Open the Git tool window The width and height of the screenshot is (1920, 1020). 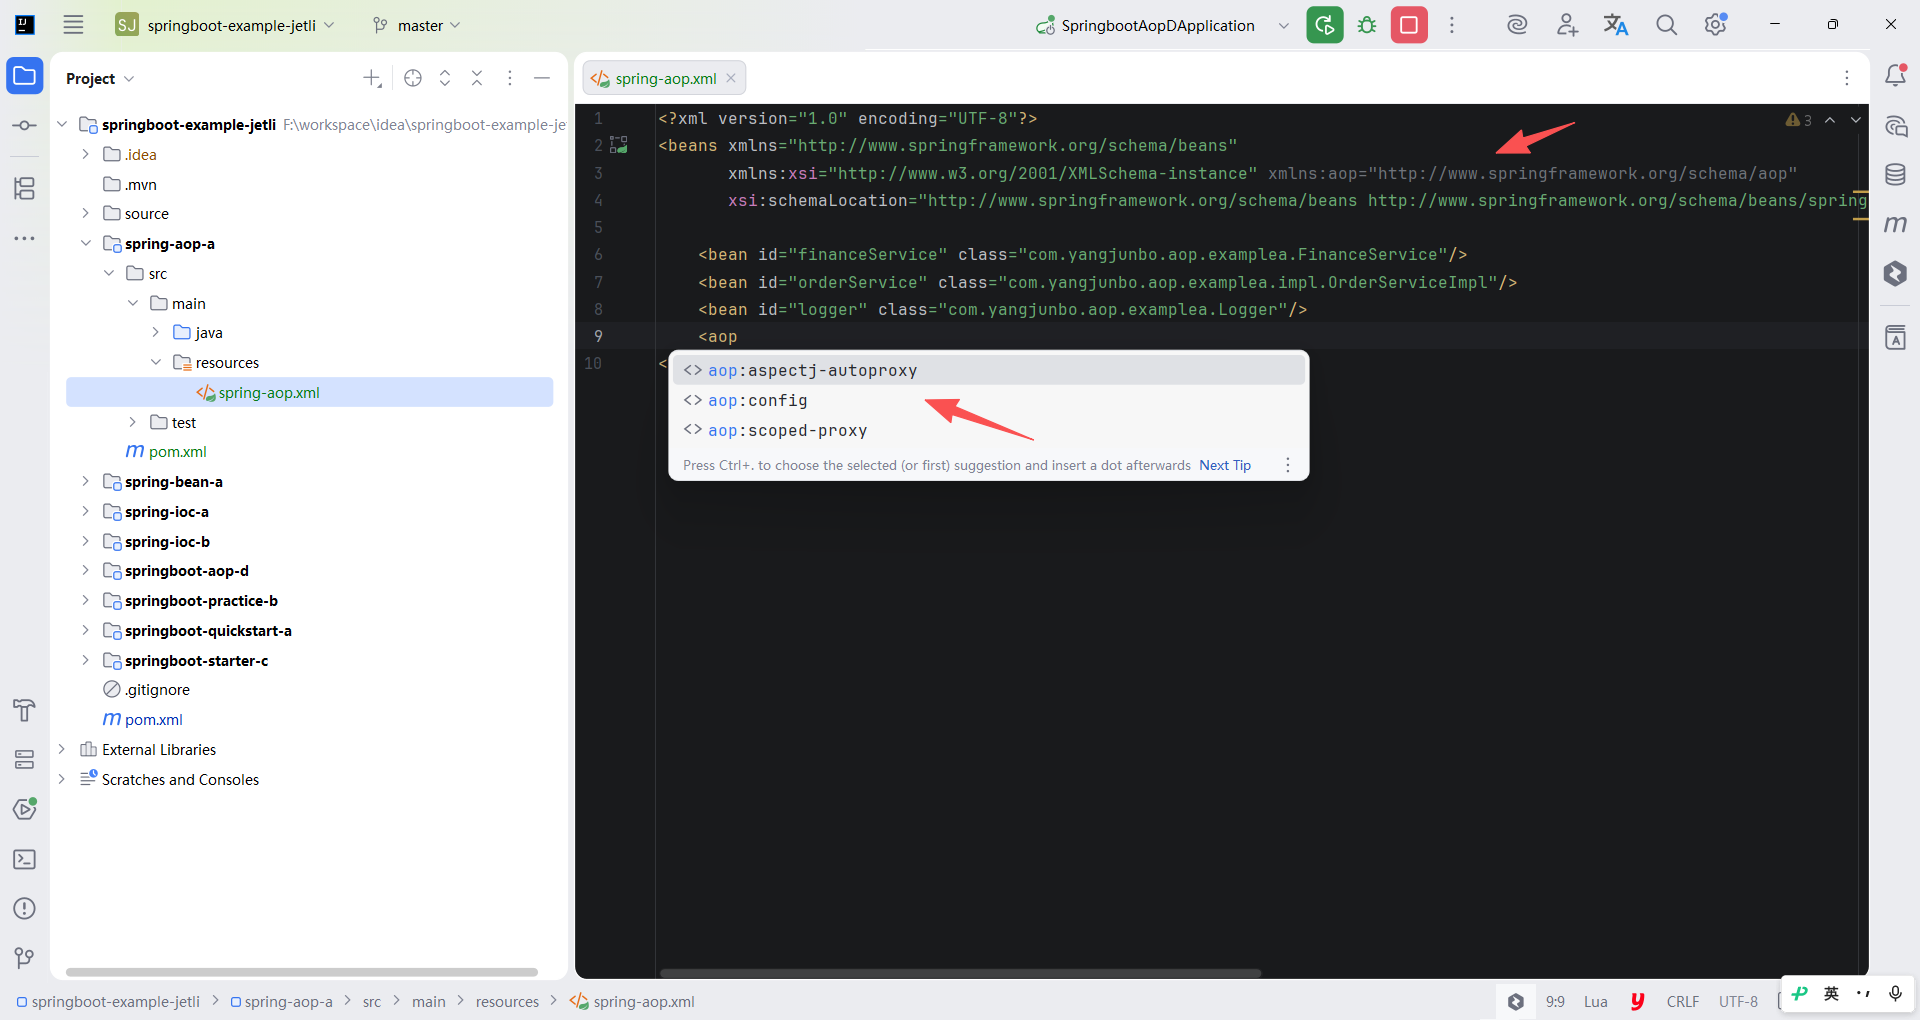[x=25, y=958]
